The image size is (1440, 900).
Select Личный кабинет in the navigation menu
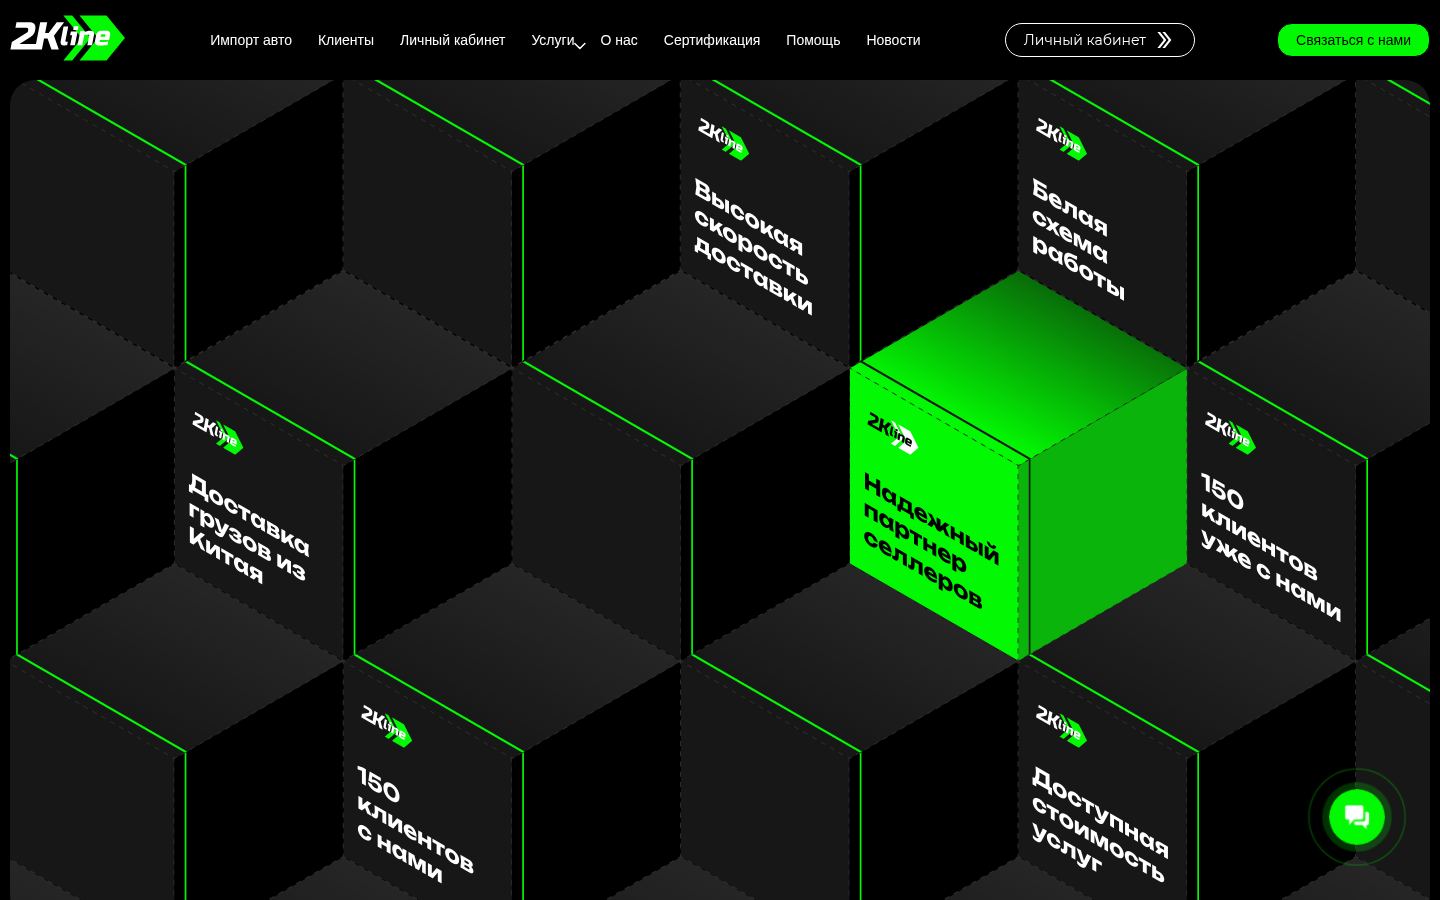click(x=452, y=40)
